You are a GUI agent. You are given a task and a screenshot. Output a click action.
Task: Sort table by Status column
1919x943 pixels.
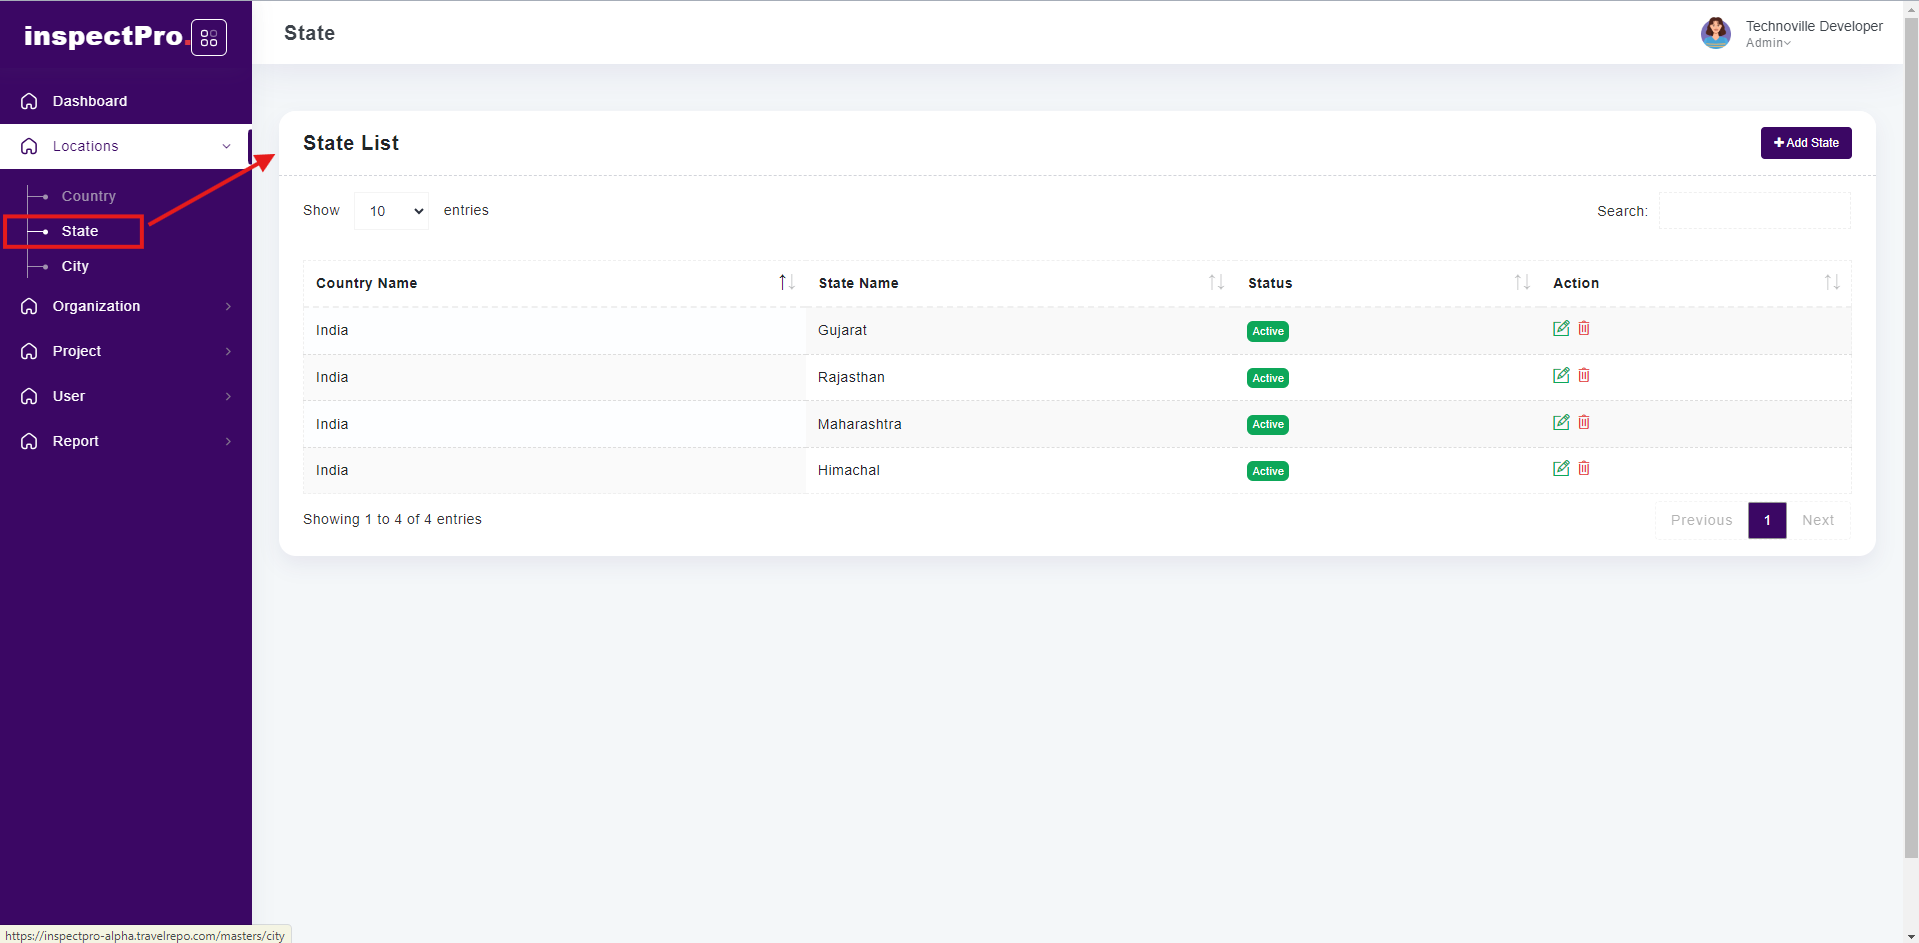click(1521, 283)
